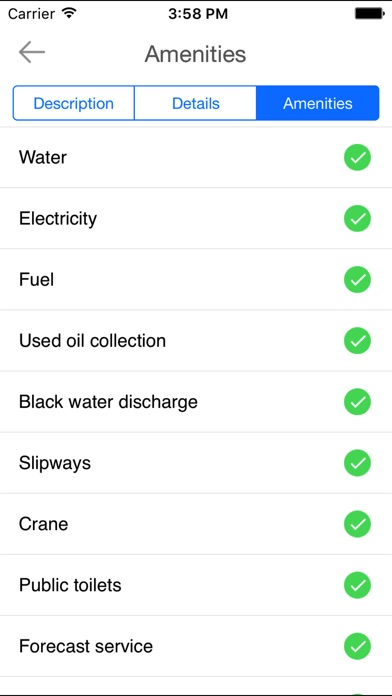Tap the Used oil collection label

92,340
